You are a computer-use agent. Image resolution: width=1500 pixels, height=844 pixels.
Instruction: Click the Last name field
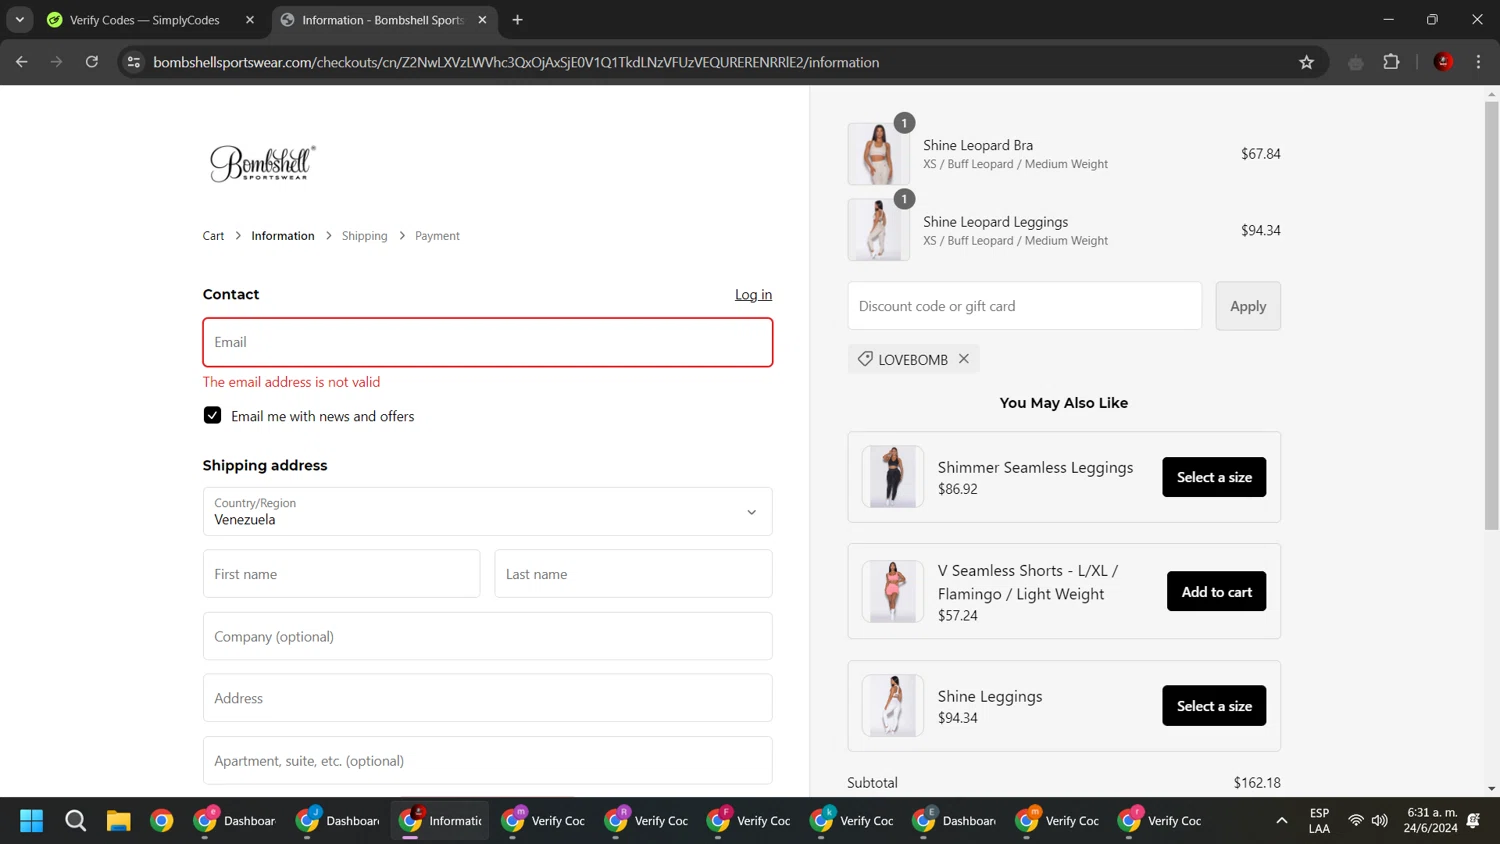[633, 574]
